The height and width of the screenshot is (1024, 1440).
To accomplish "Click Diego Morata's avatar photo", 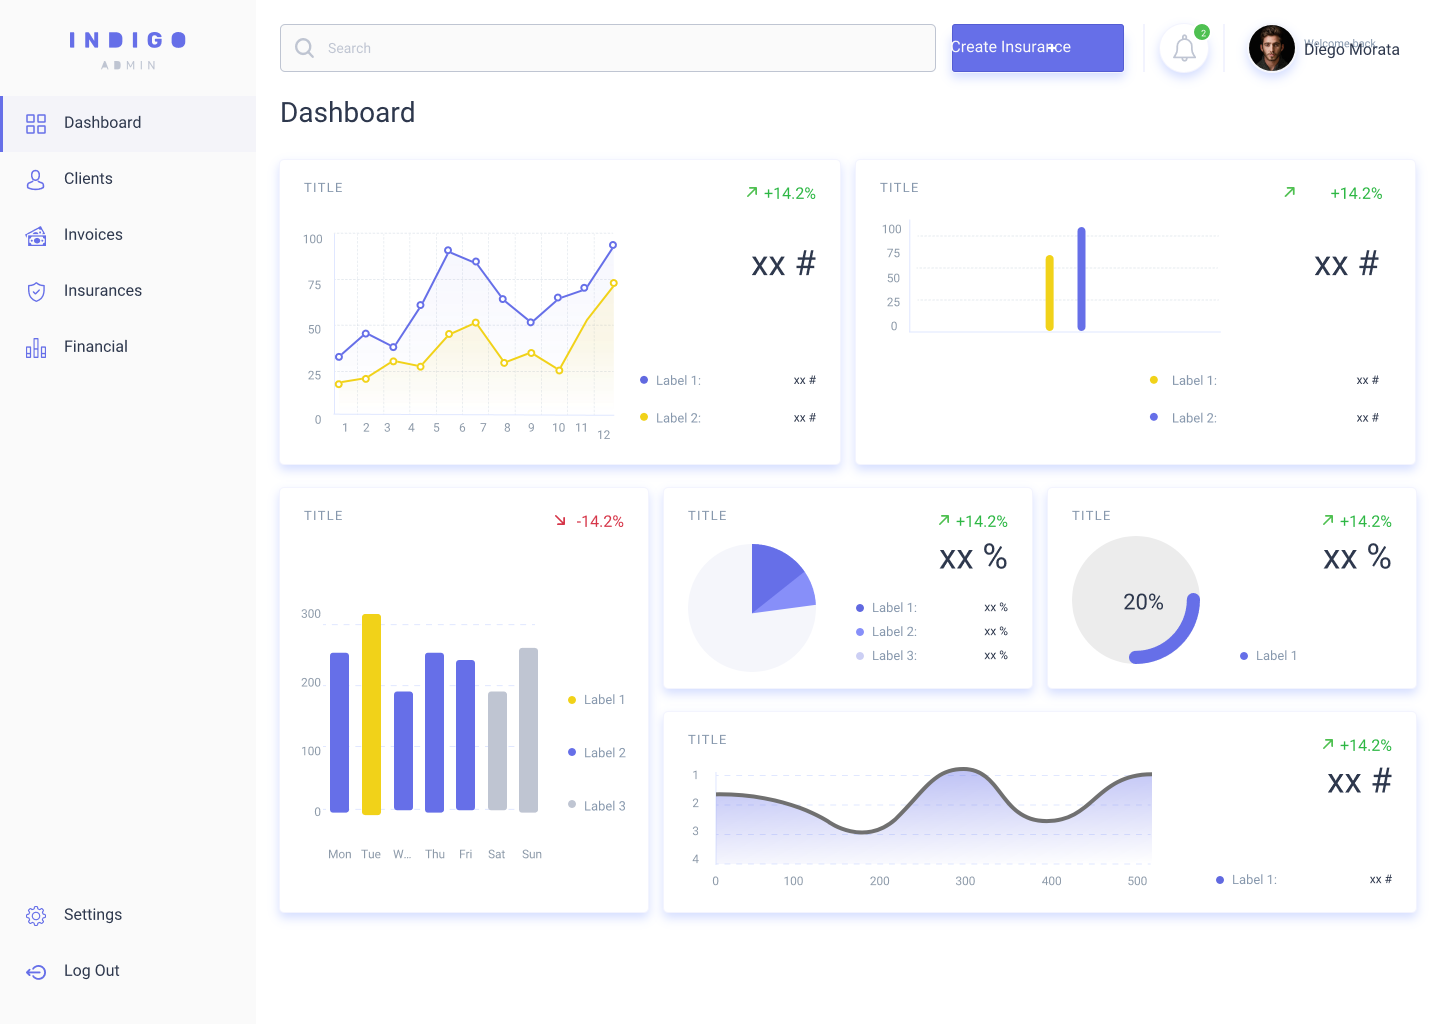I will pyautogui.click(x=1272, y=48).
